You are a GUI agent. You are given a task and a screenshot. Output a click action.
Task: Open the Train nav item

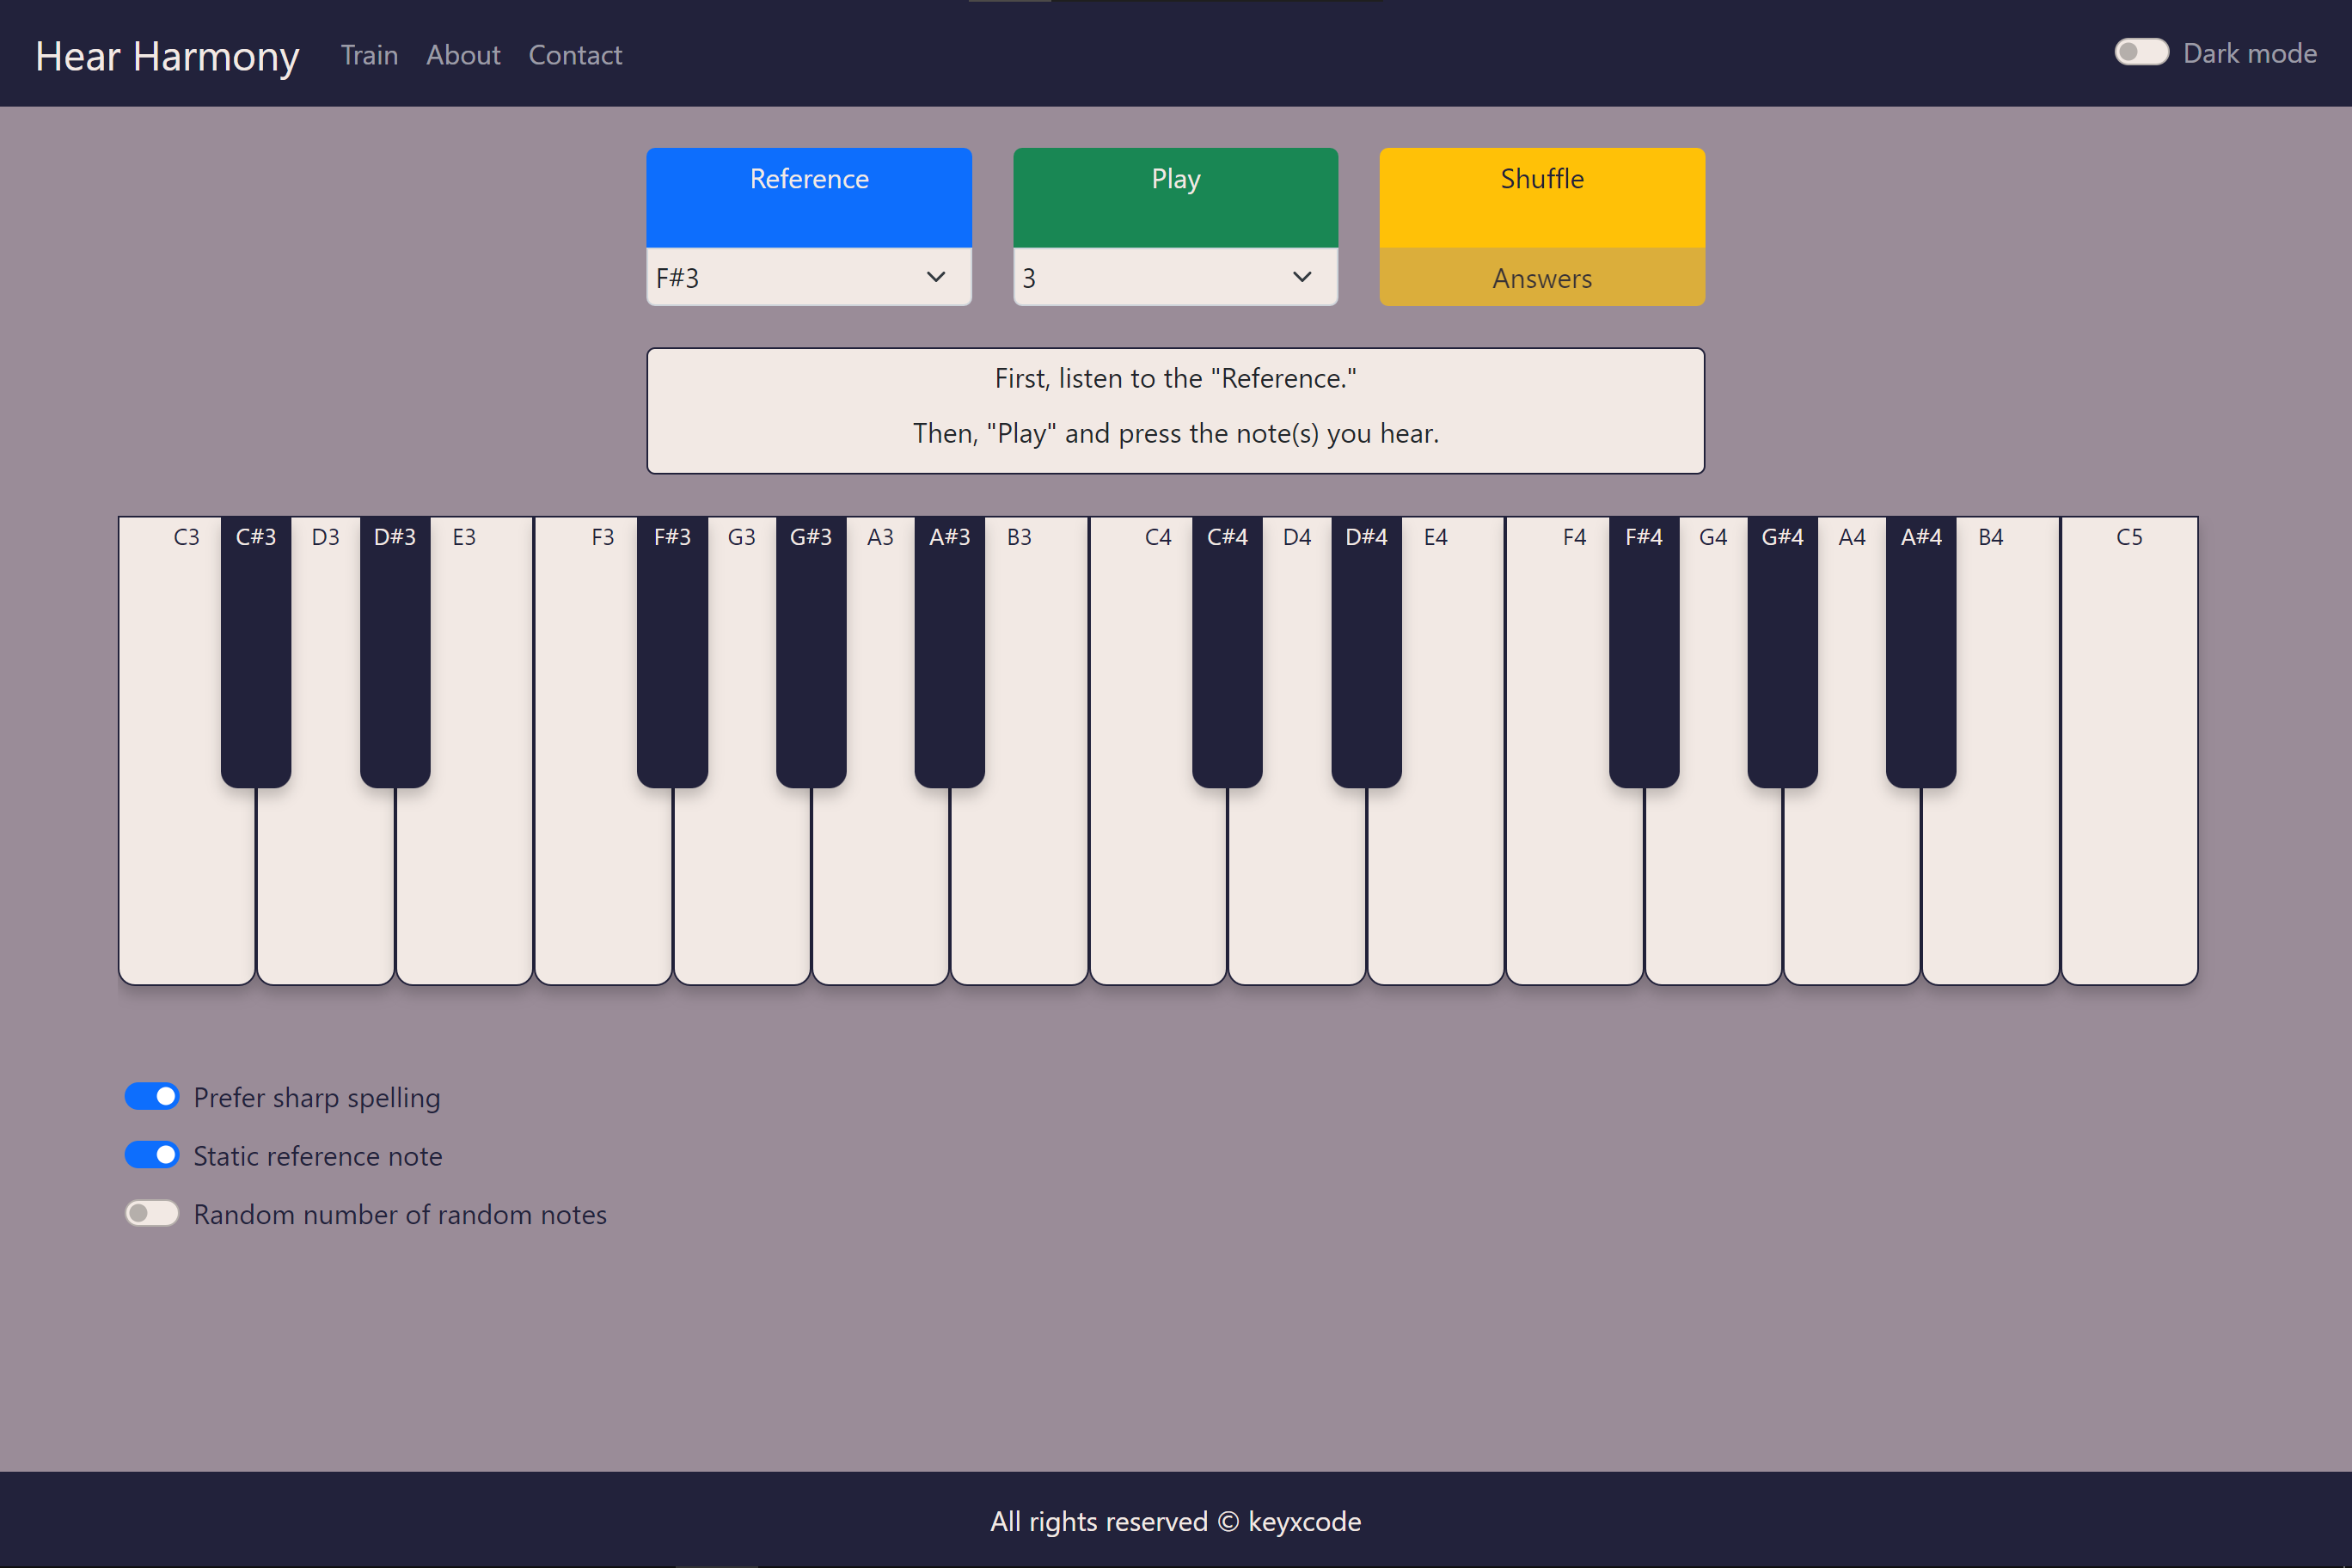pyautogui.click(x=369, y=55)
